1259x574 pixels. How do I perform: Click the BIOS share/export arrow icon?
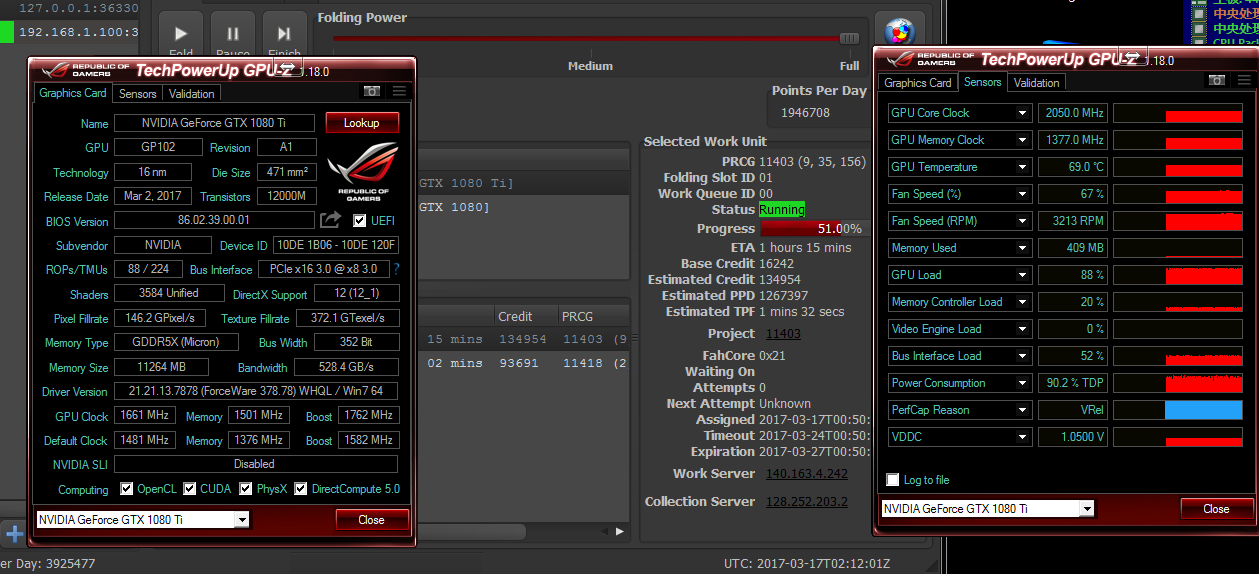[x=330, y=220]
